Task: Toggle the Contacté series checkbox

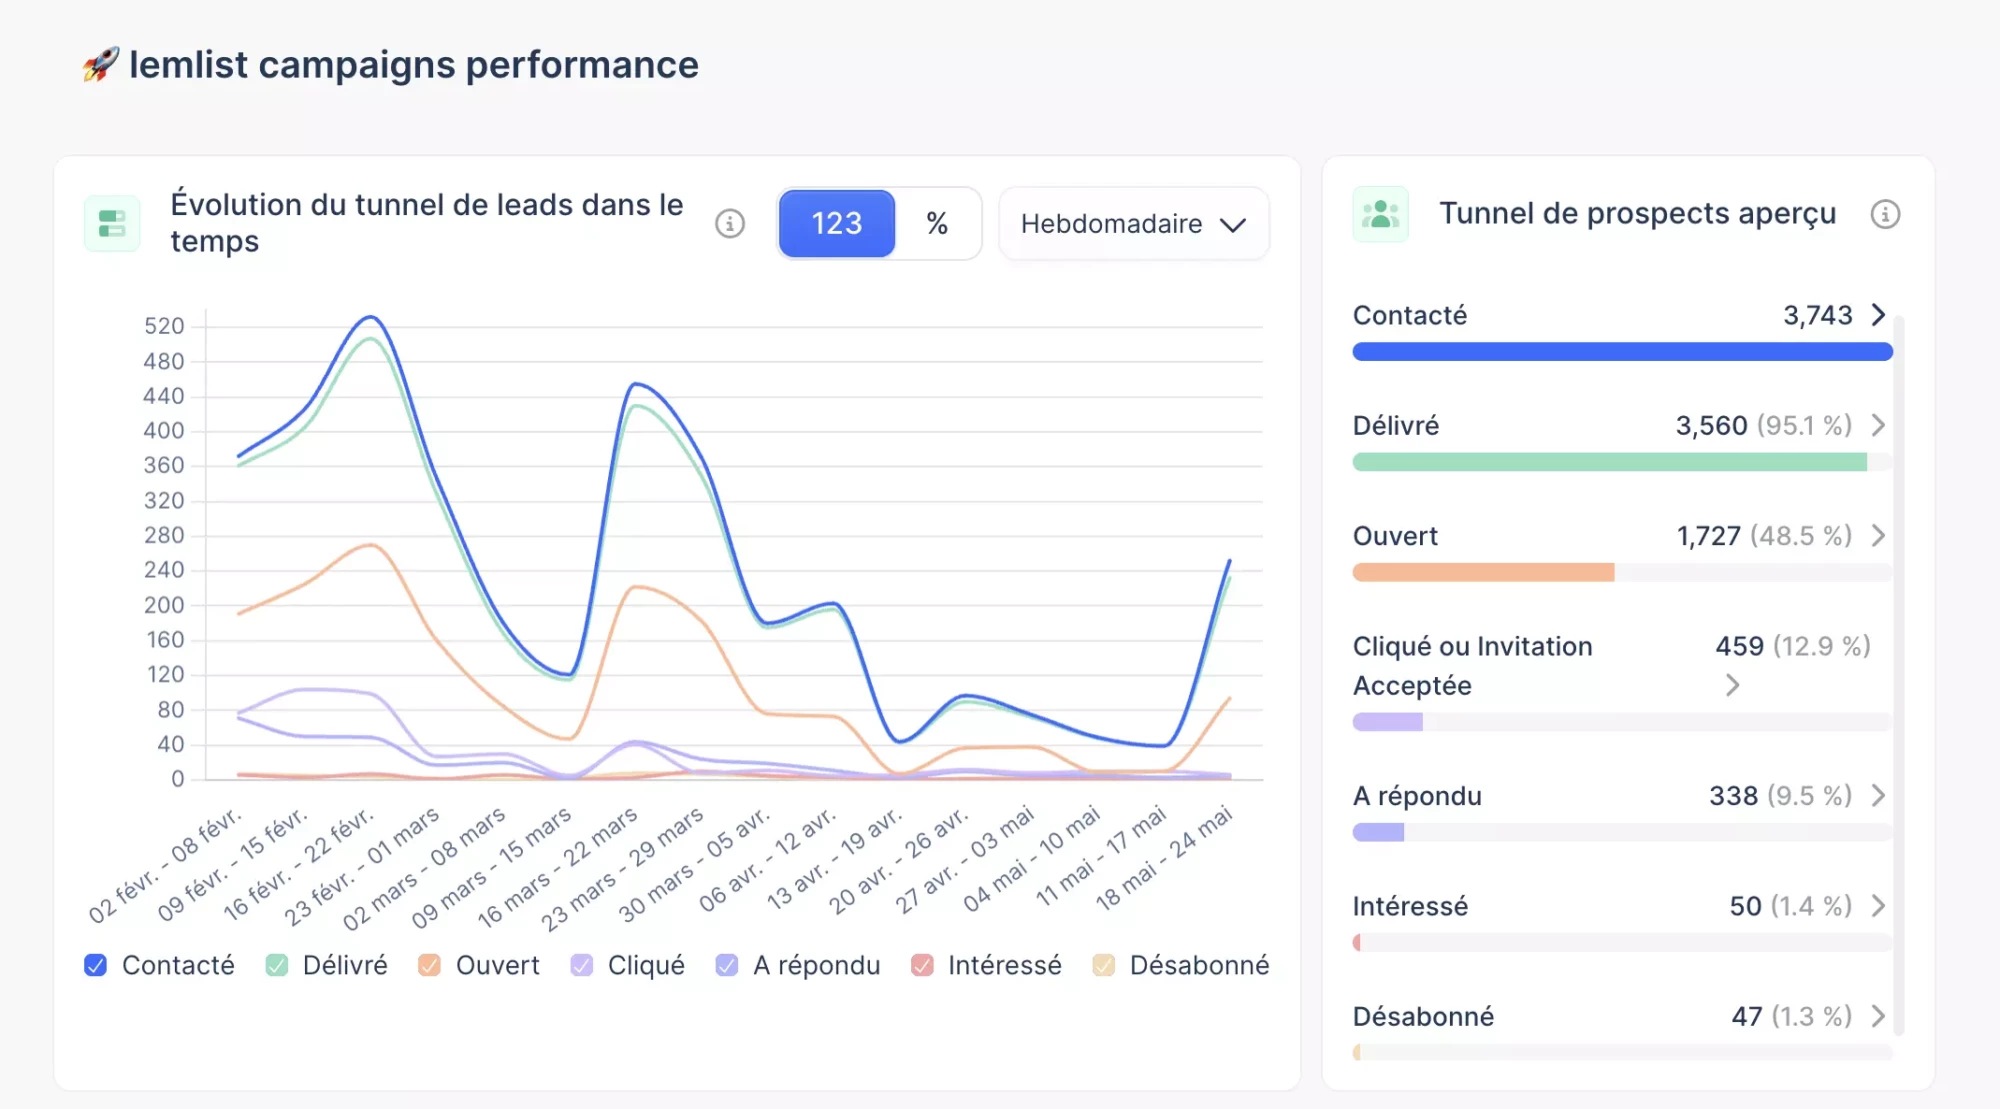Action: 96,965
